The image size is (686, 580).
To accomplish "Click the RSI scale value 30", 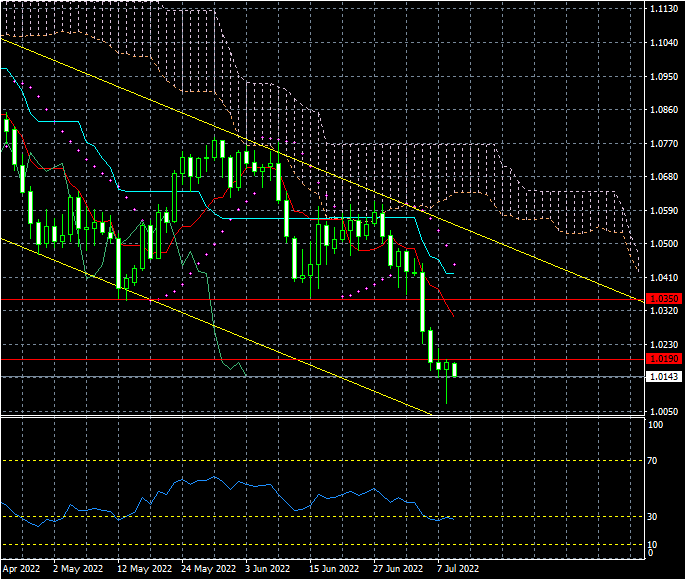I will click(652, 517).
